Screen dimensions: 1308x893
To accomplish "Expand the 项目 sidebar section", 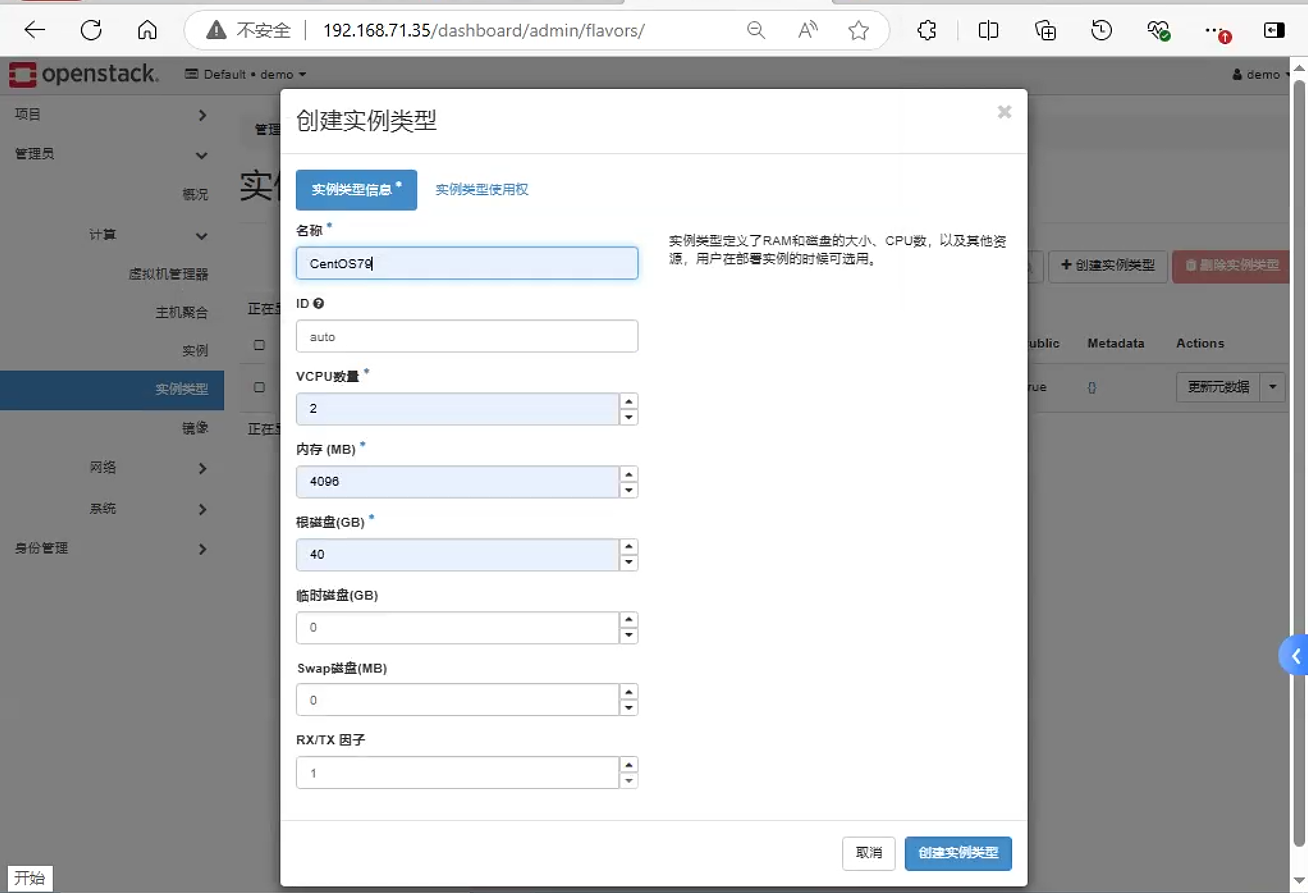I will pyautogui.click(x=111, y=115).
